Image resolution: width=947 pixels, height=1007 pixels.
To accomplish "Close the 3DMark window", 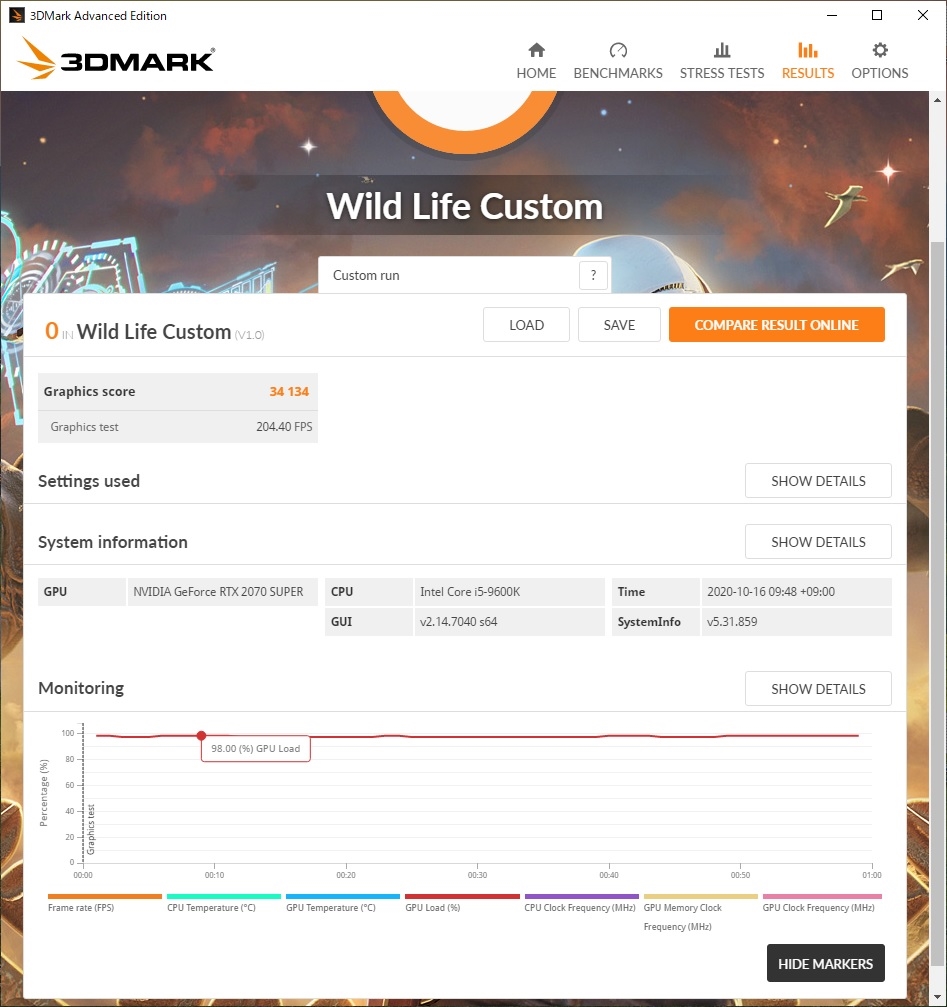I will 923,15.
